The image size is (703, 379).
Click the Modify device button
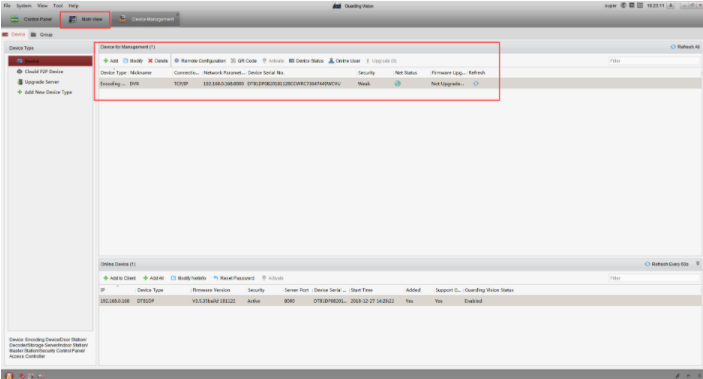coord(133,61)
